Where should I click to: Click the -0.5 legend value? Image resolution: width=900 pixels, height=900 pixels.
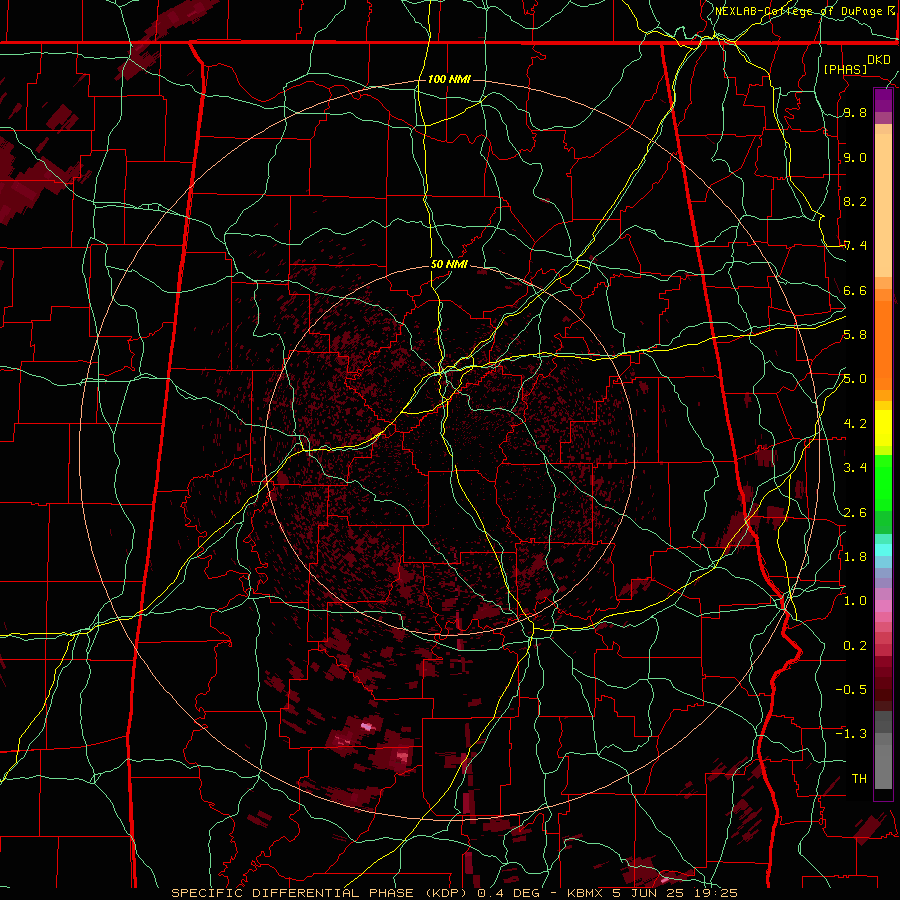pyautogui.click(x=851, y=690)
